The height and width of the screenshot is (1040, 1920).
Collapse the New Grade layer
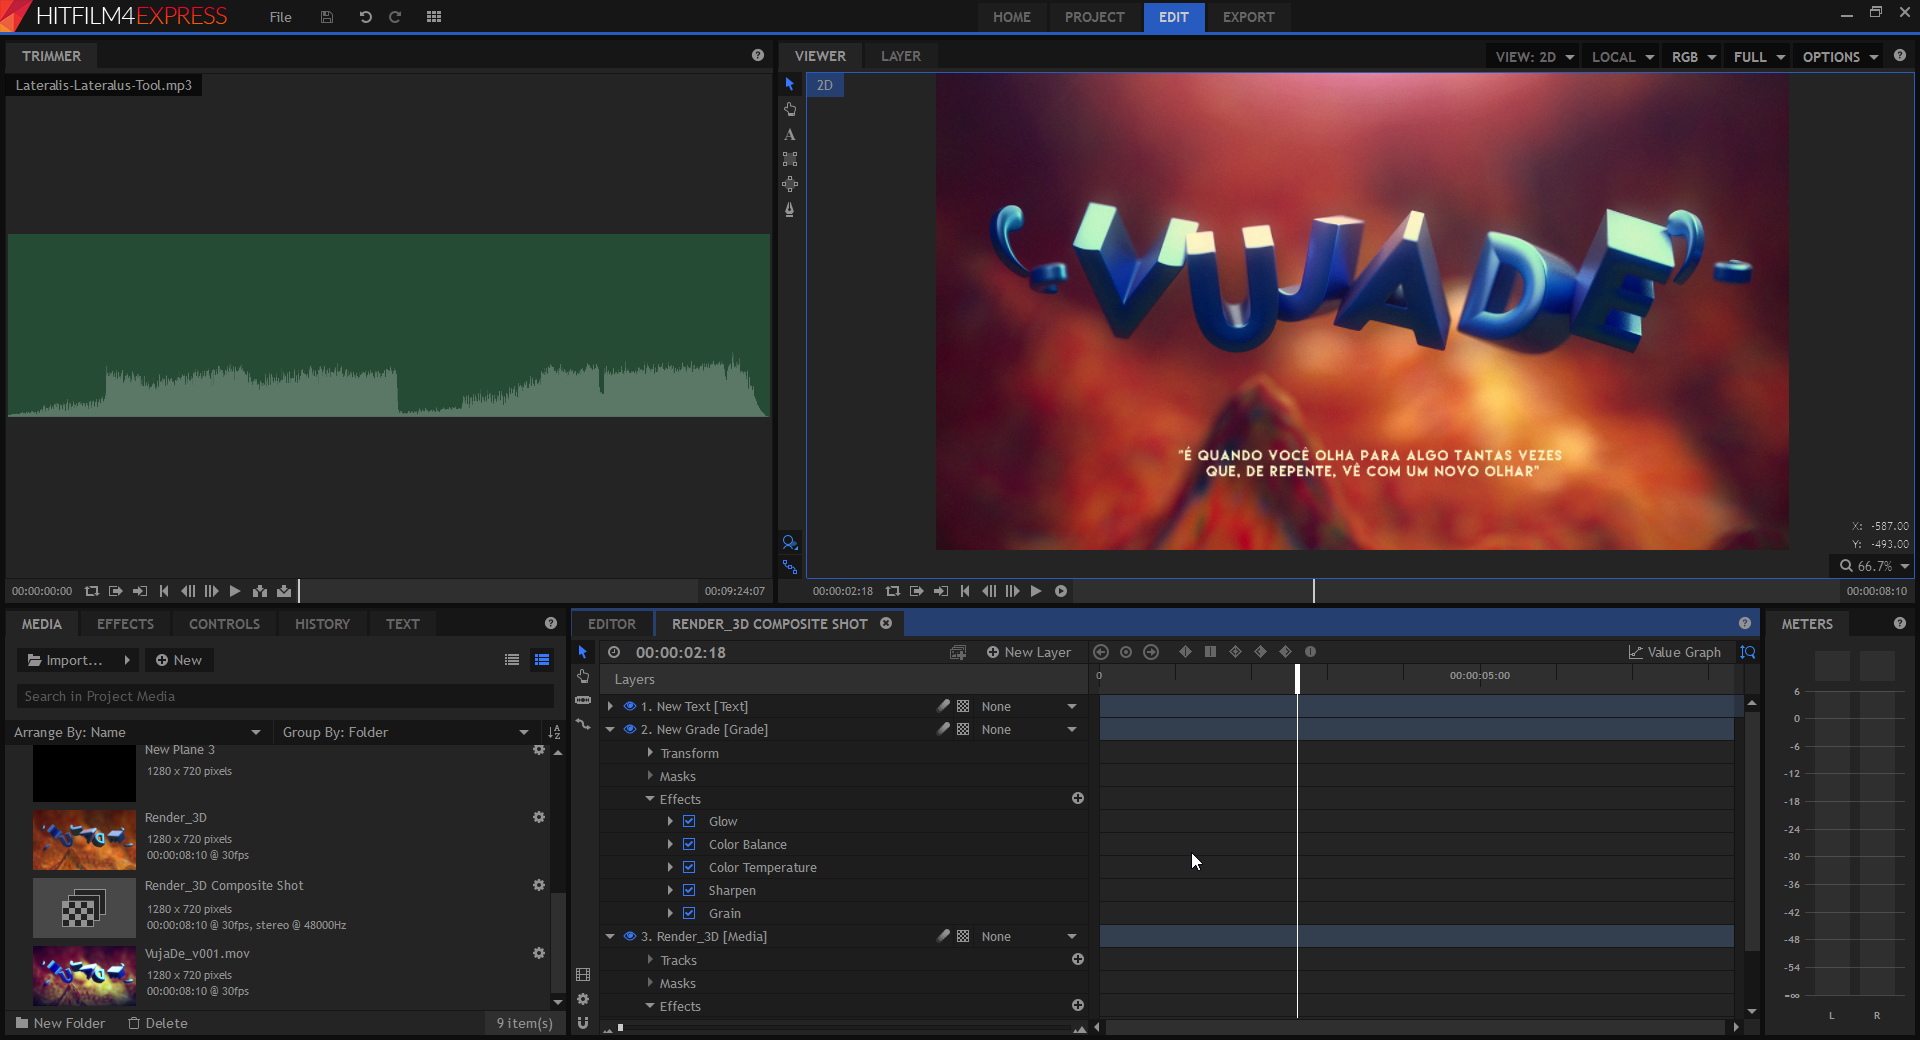pyautogui.click(x=610, y=729)
